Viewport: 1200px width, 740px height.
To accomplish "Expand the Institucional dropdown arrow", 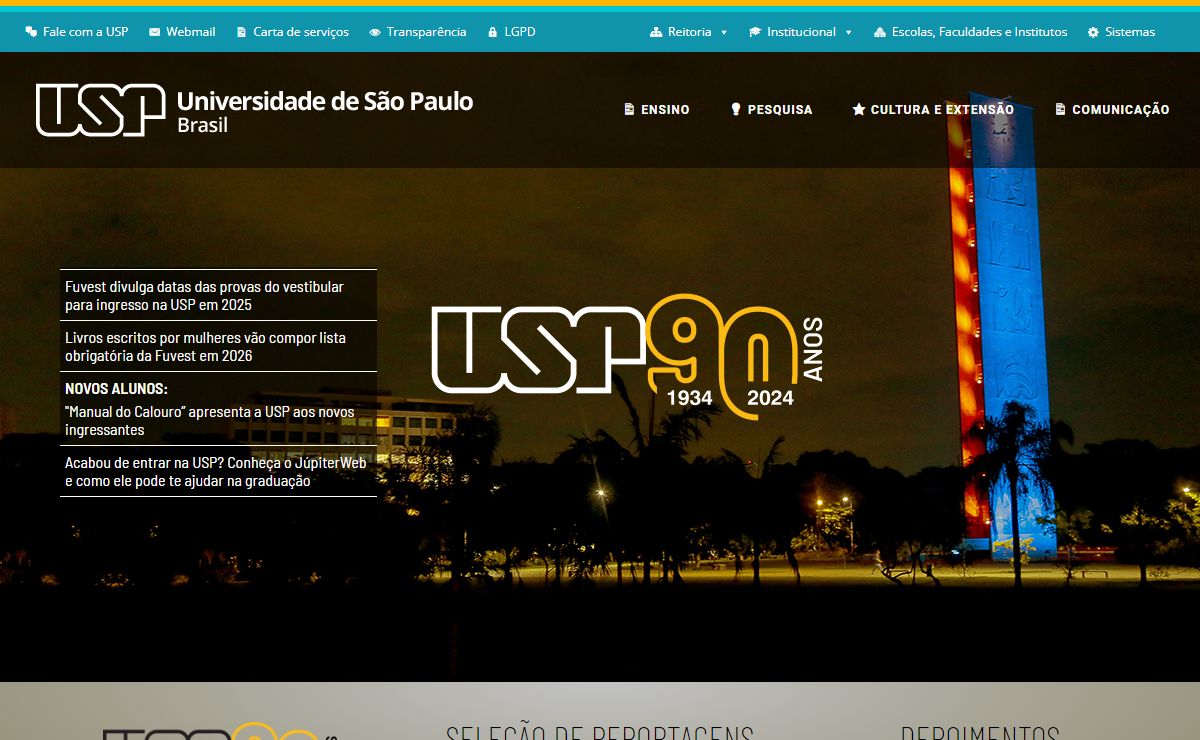I will [848, 32].
